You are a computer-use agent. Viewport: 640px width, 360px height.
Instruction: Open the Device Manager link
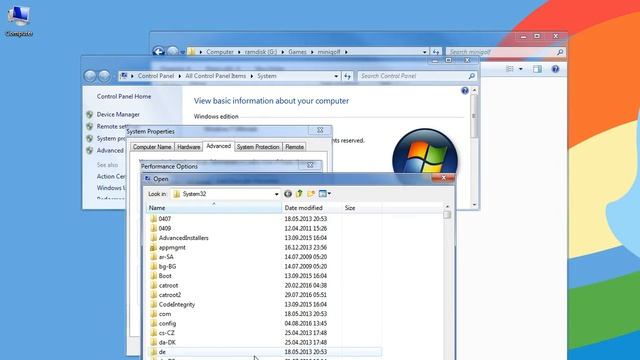[118, 115]
